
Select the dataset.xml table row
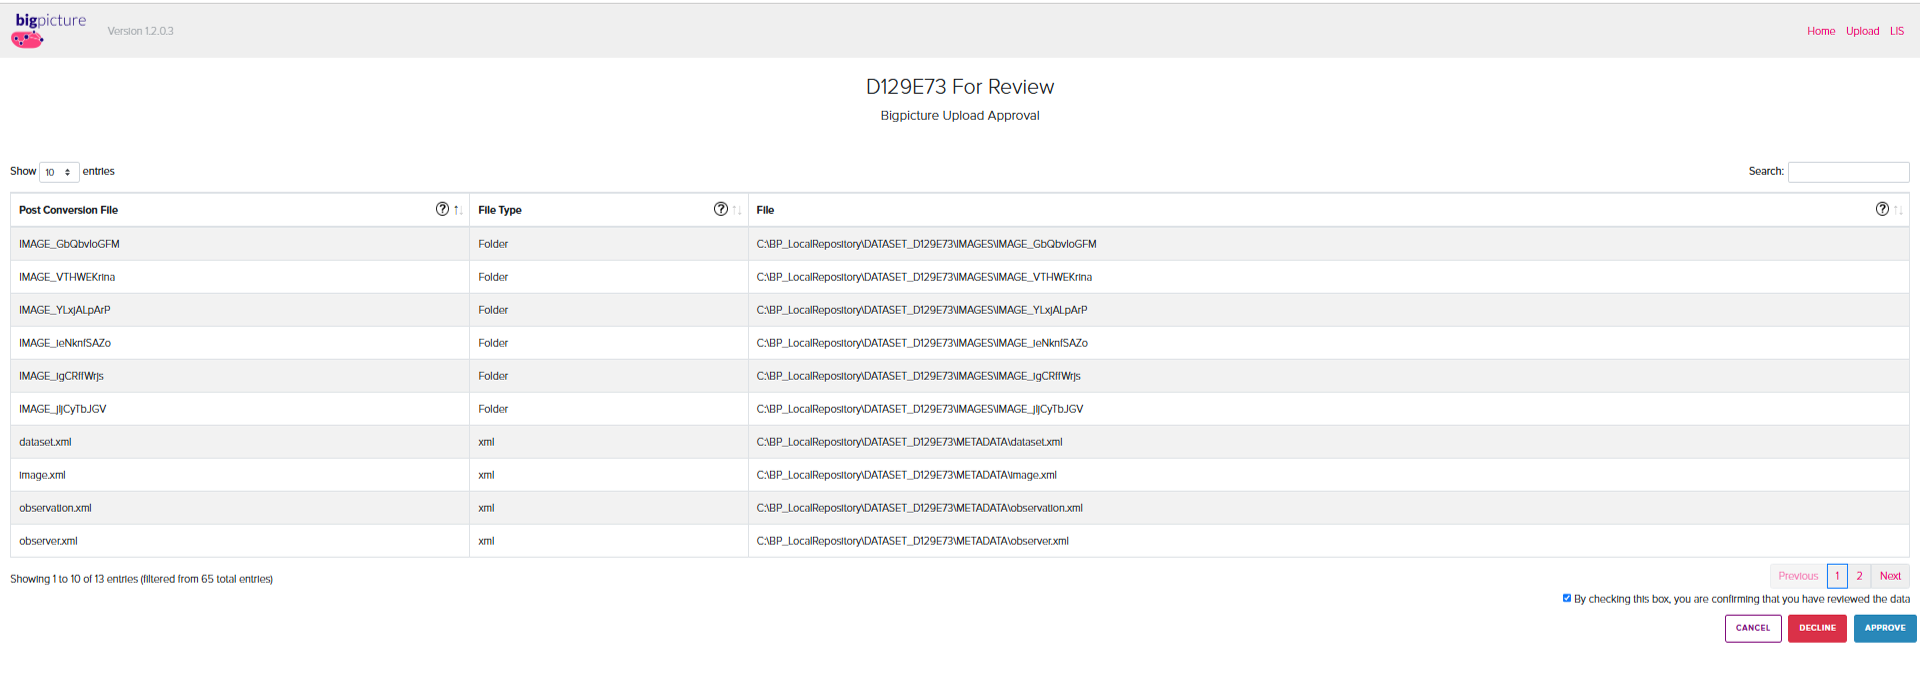(959, 442)
